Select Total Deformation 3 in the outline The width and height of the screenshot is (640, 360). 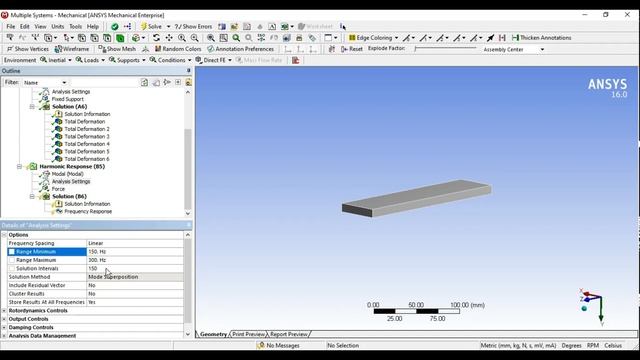(87, 136)
